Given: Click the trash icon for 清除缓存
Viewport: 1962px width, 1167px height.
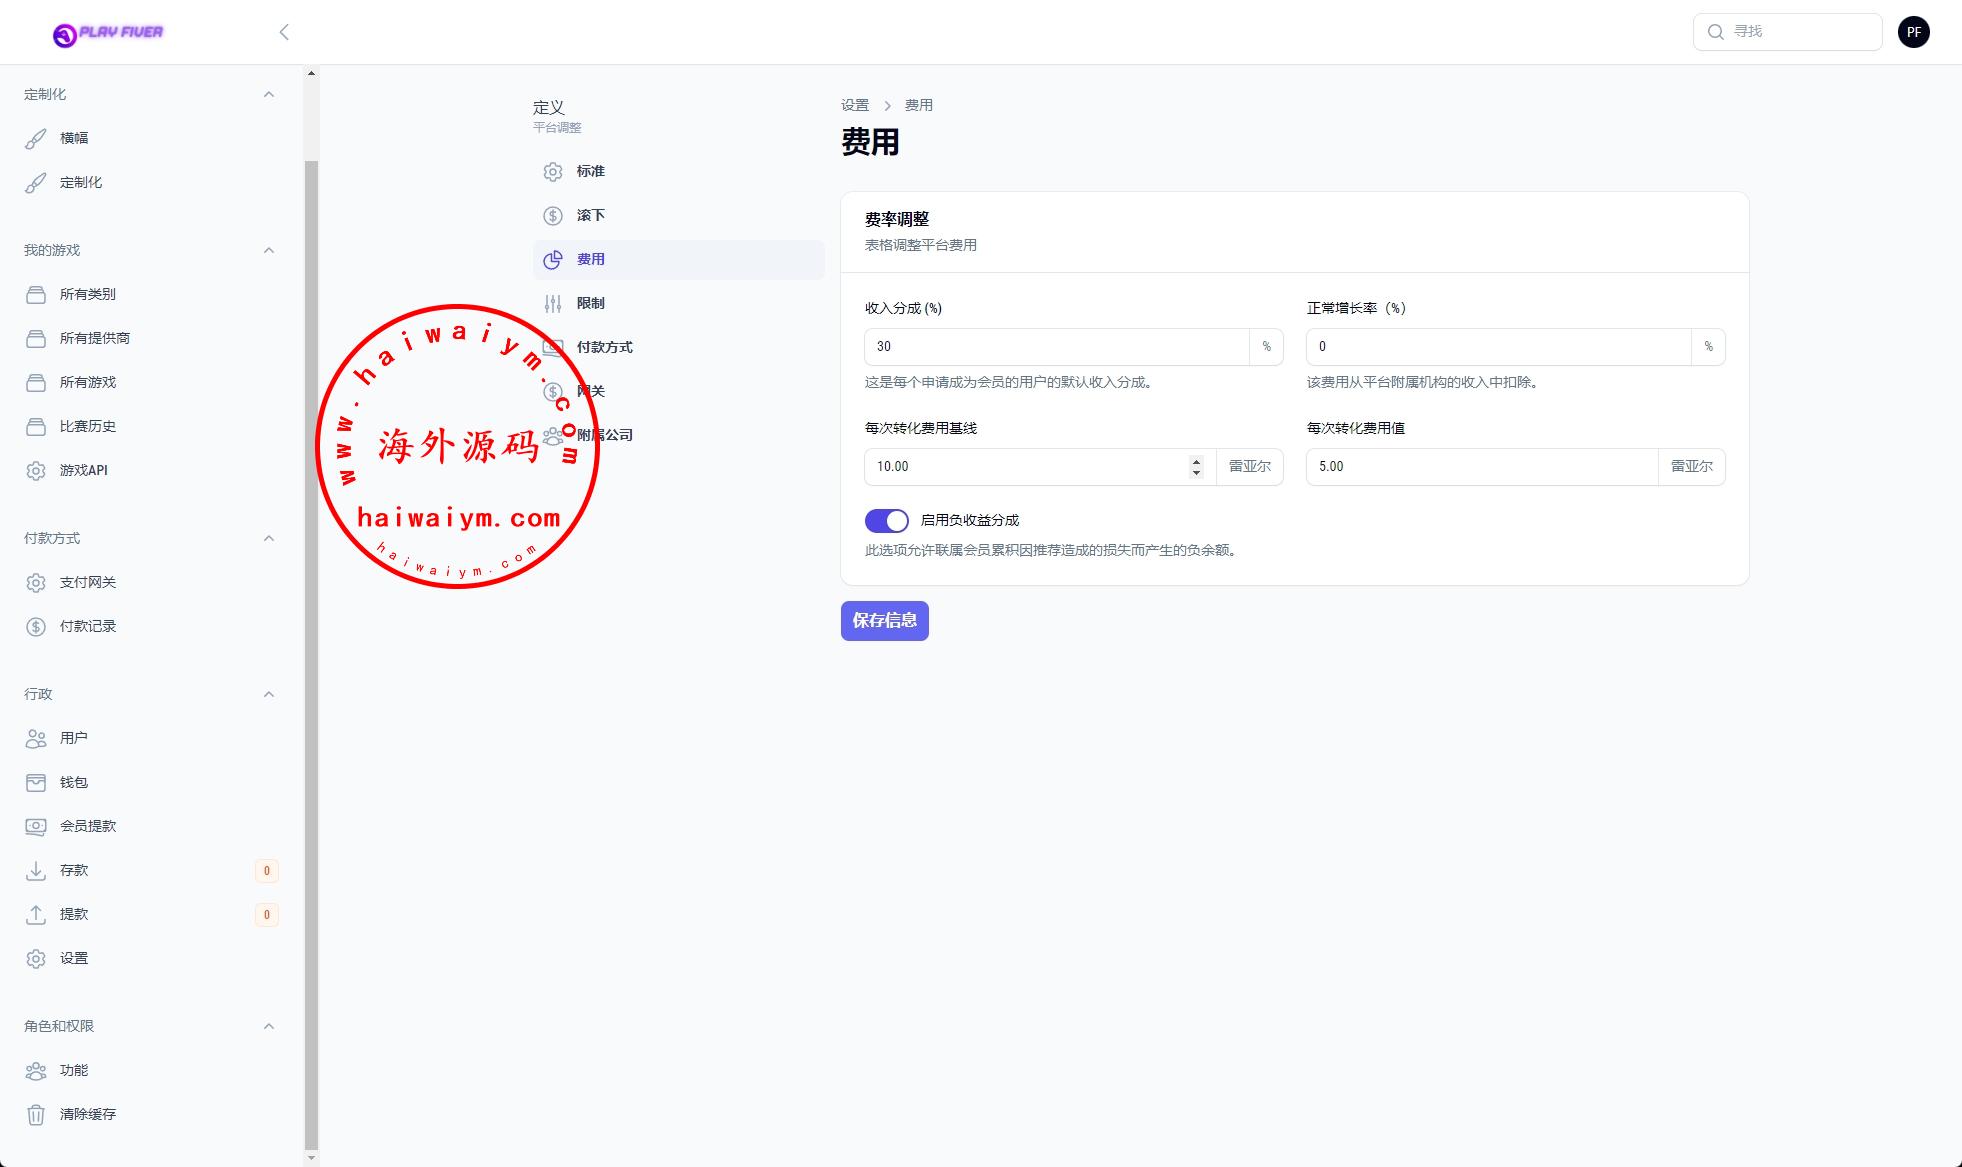Looking at the screenshot, I should click(36, 1114).
